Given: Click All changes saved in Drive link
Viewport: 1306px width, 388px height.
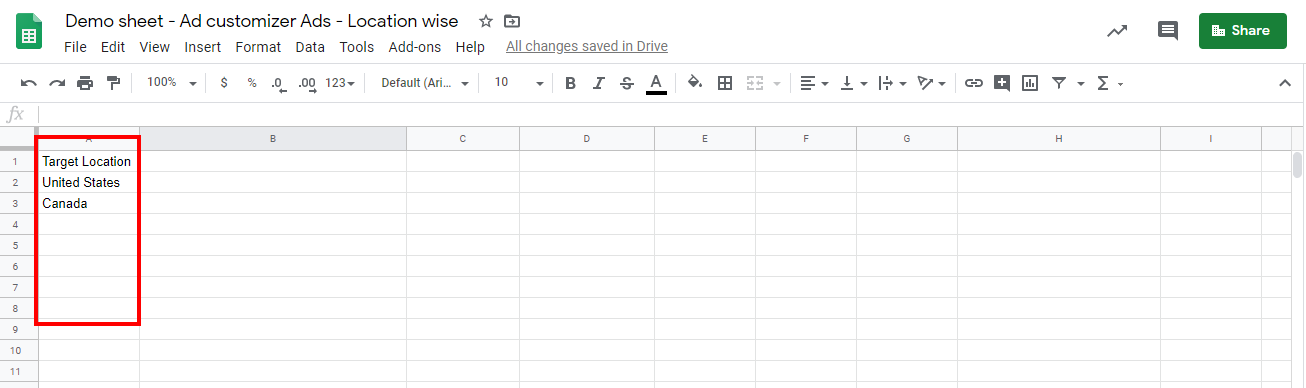Looking at the screenshot, I should 586,47.
